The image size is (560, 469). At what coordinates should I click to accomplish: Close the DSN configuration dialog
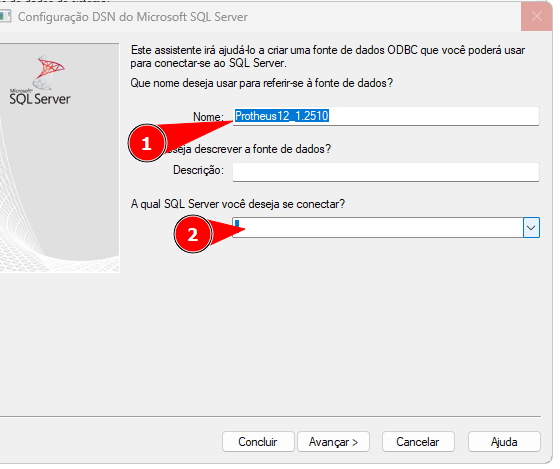(x=536, y=16)
